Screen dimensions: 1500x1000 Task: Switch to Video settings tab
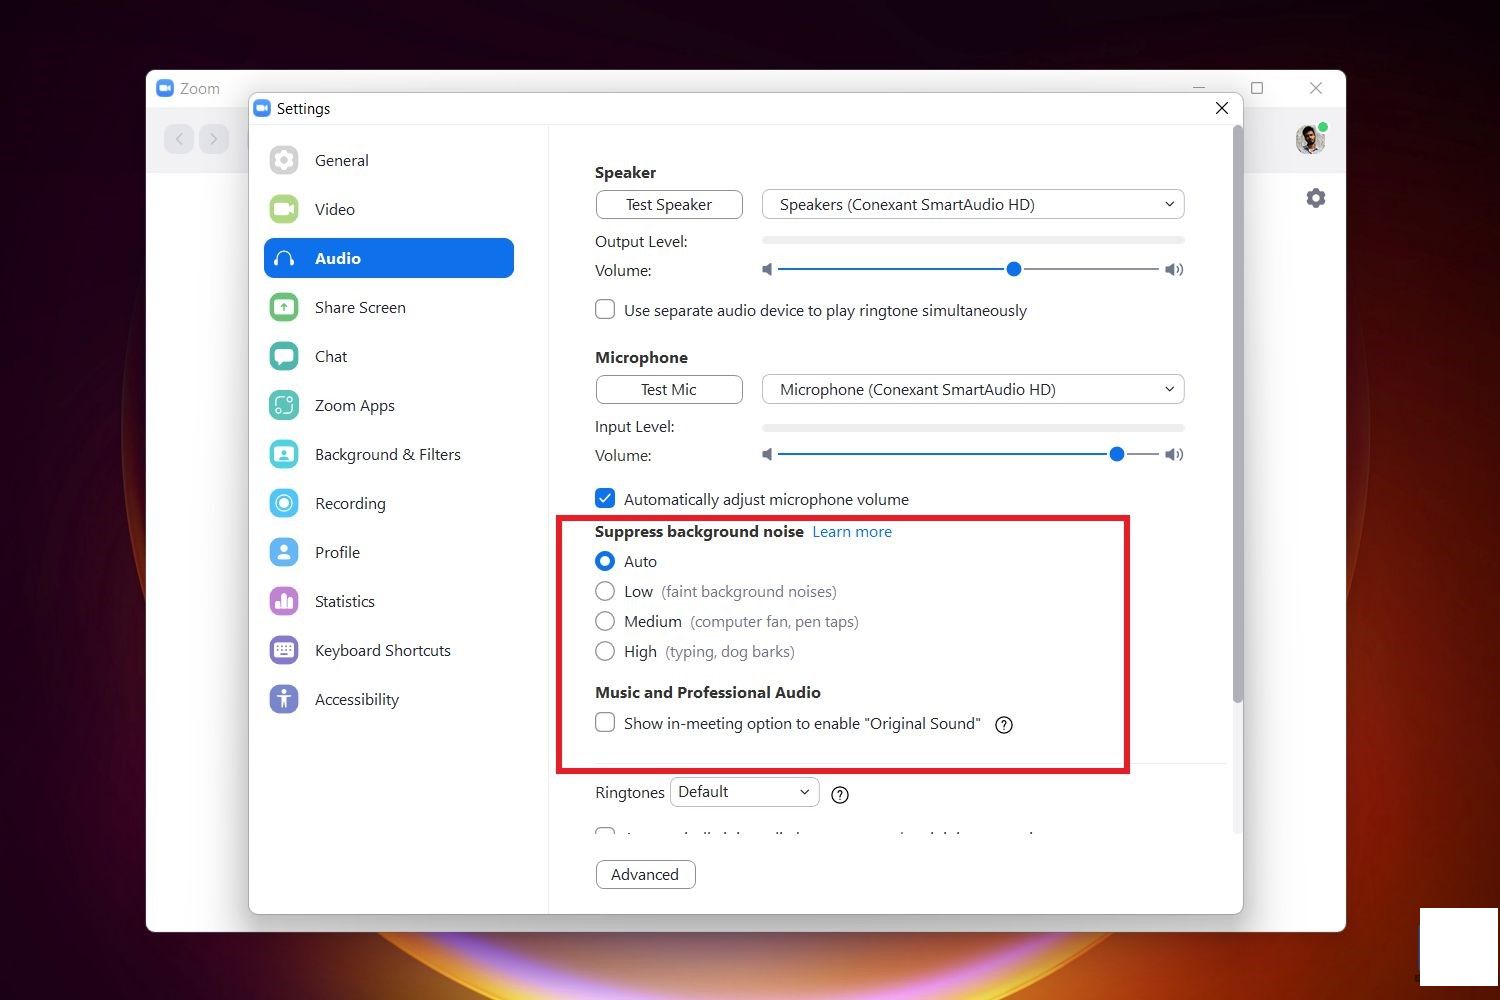tap(389, 209)
